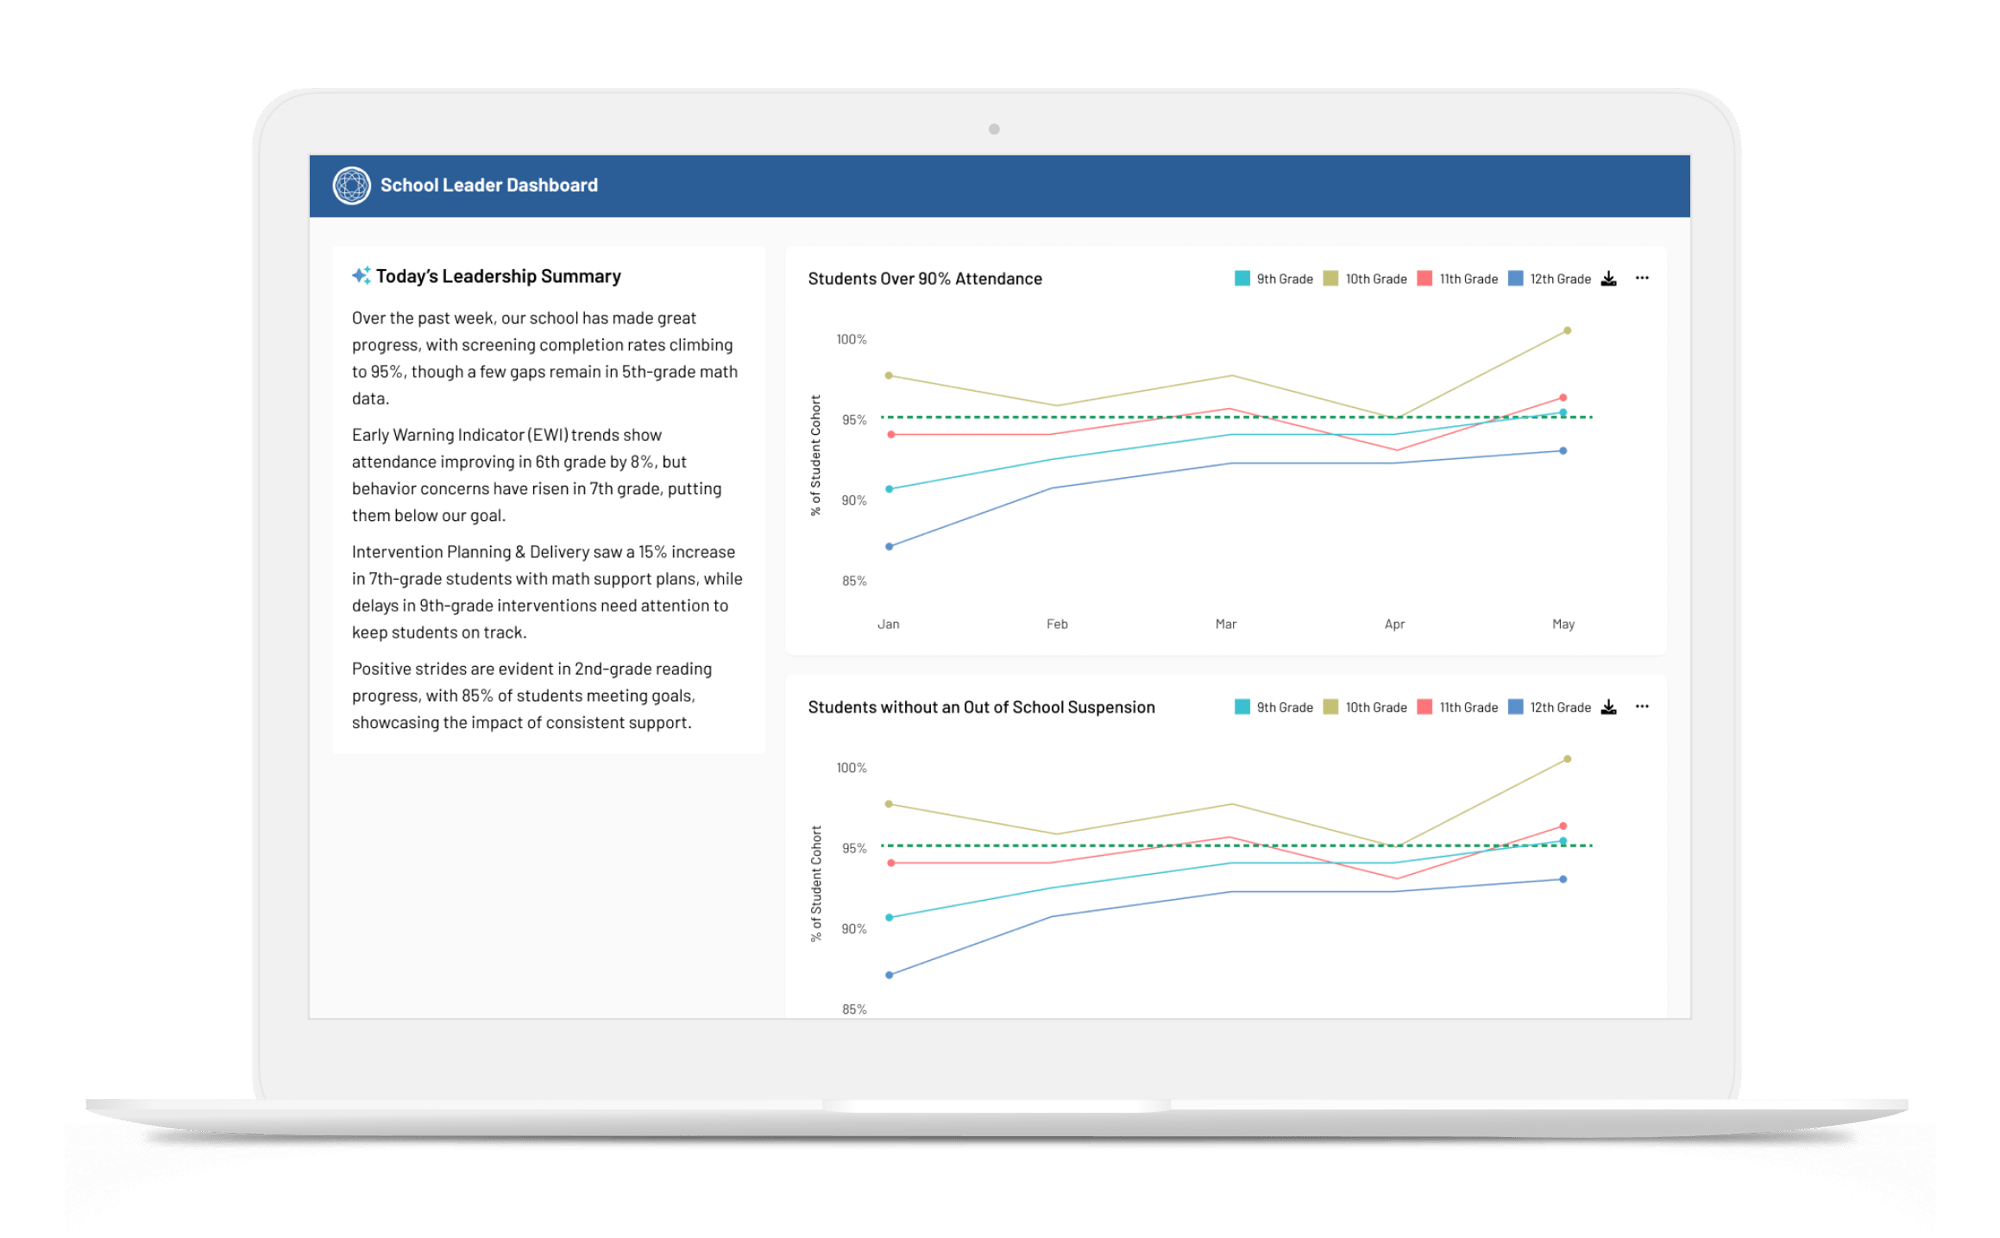Click the sparkle icon beside Today's Leadership Summary
The width and height of the screenshot is (2000, 1238).
click(x=361, y=276)
